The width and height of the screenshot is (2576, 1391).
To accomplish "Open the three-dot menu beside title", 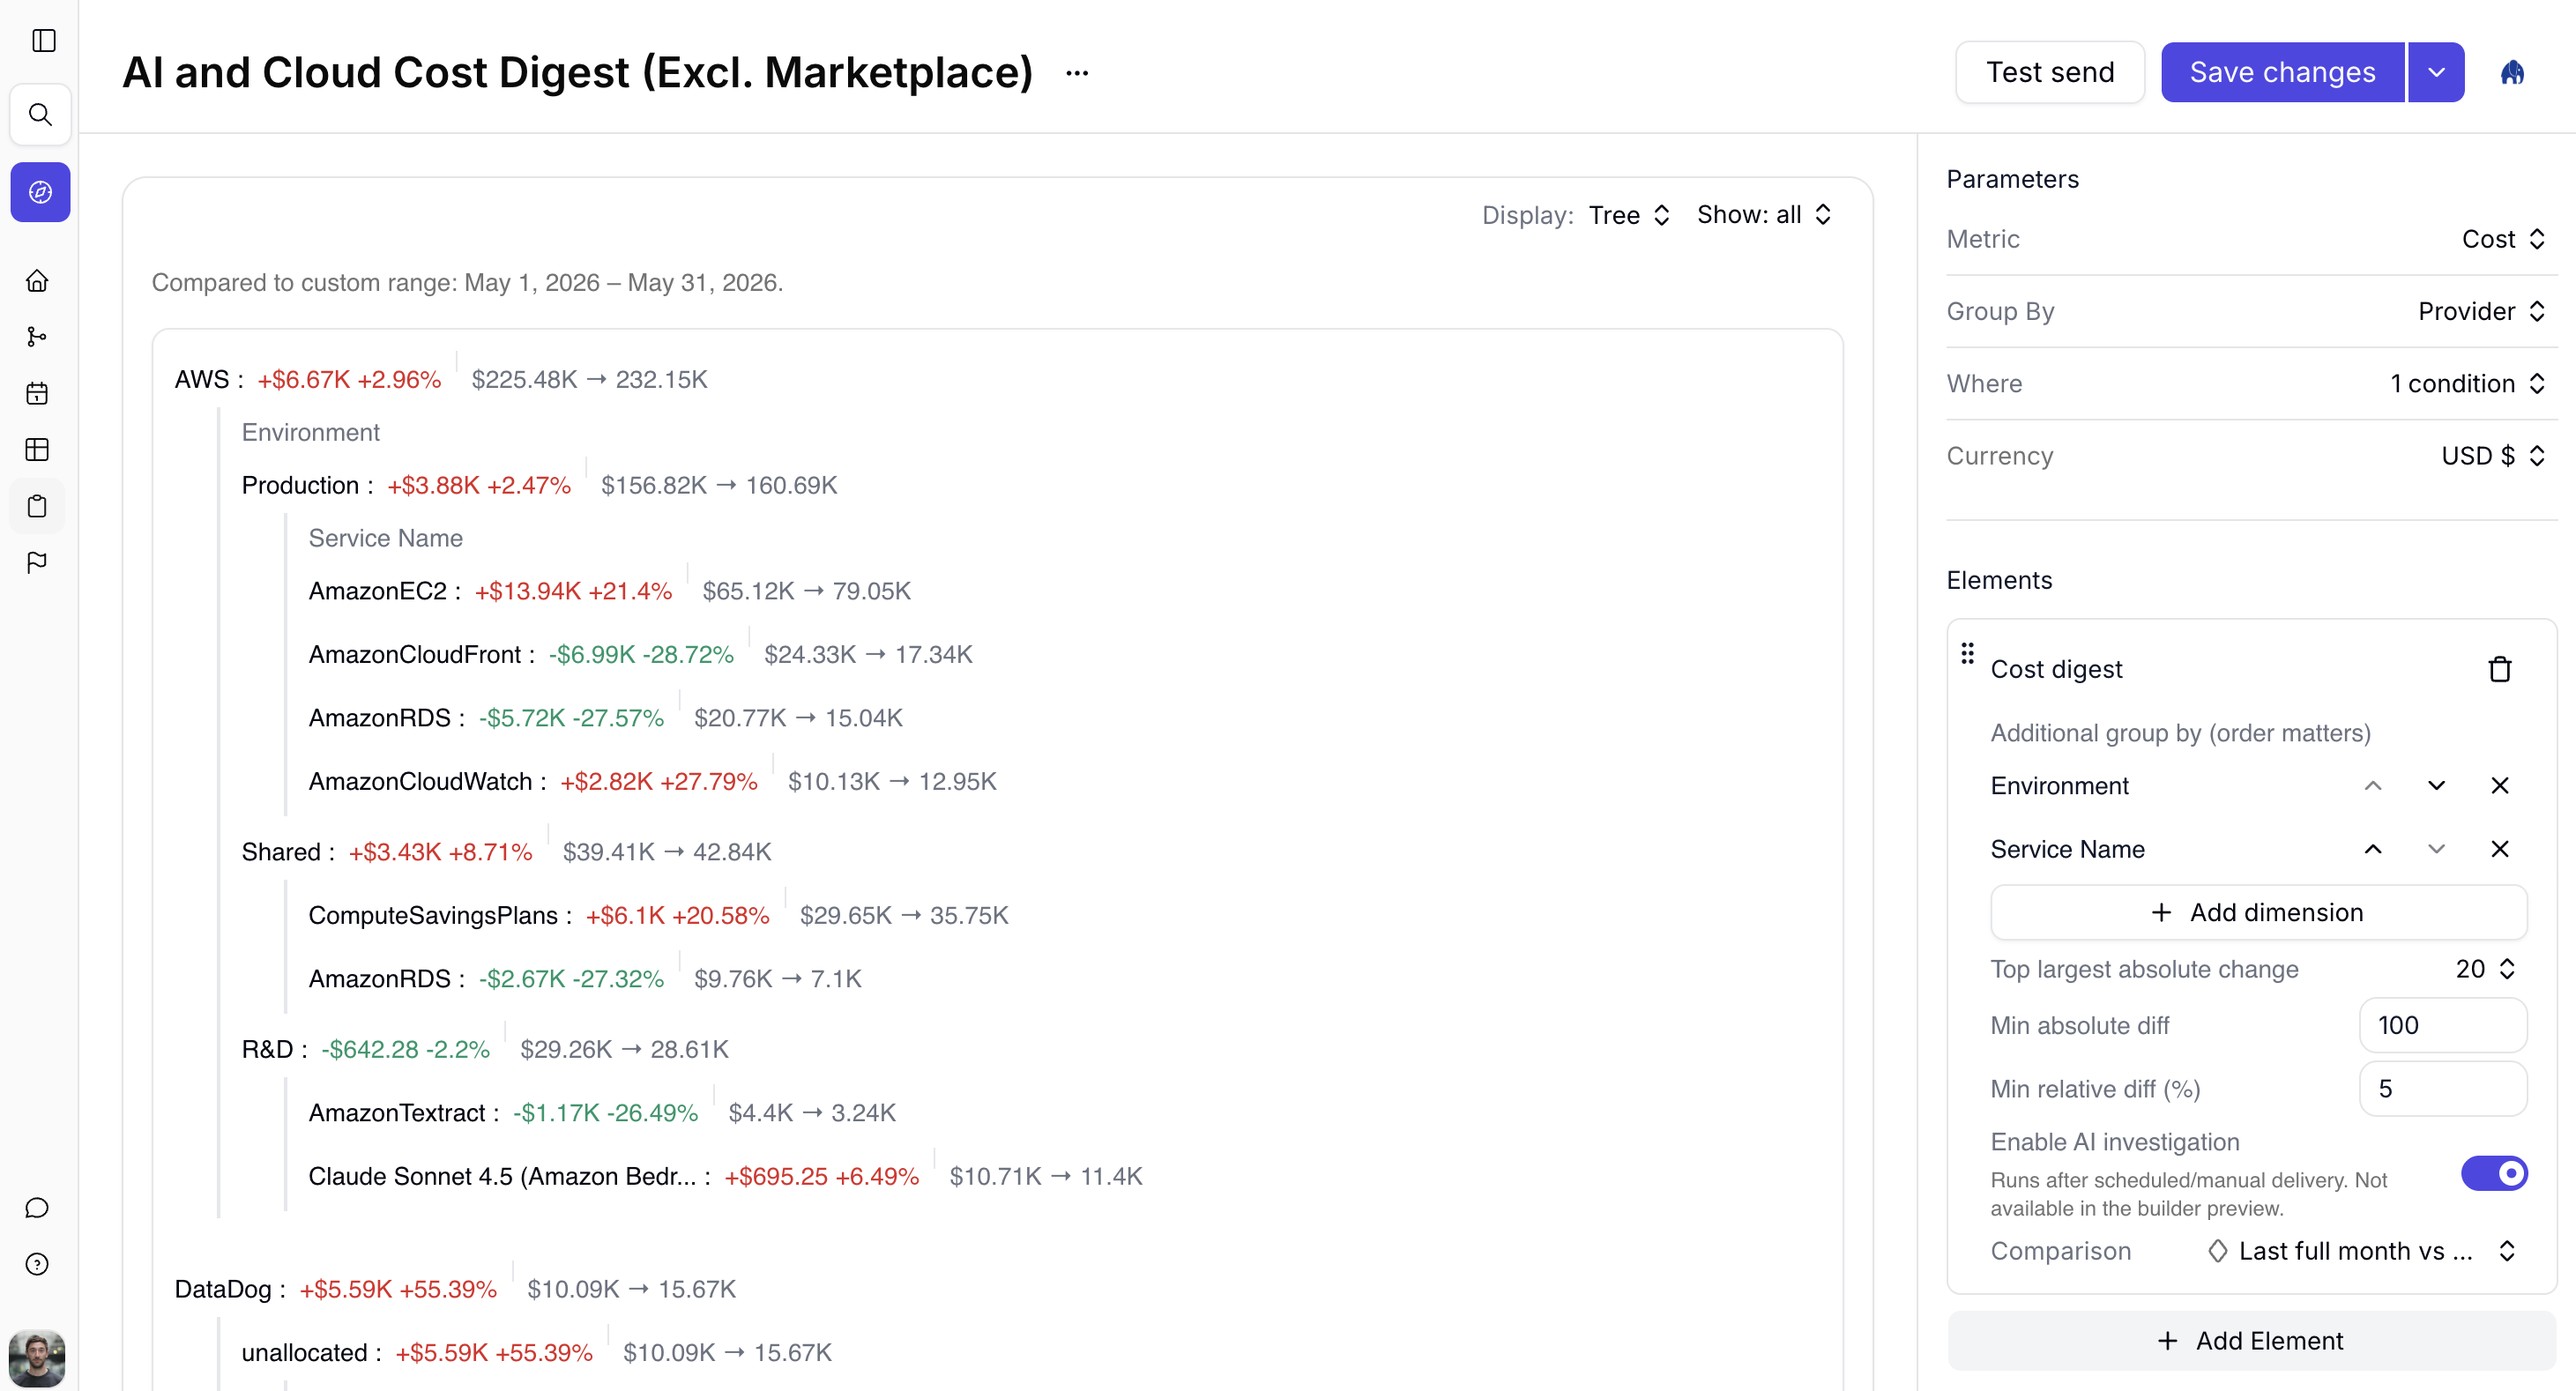I will (1077, 73).
